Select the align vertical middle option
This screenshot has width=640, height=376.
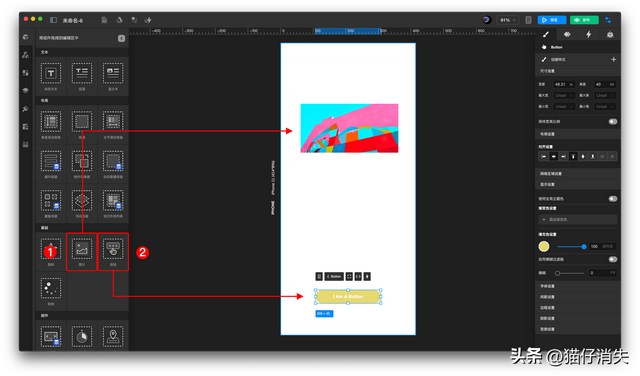pyautogui.click(x=583, y=156)
